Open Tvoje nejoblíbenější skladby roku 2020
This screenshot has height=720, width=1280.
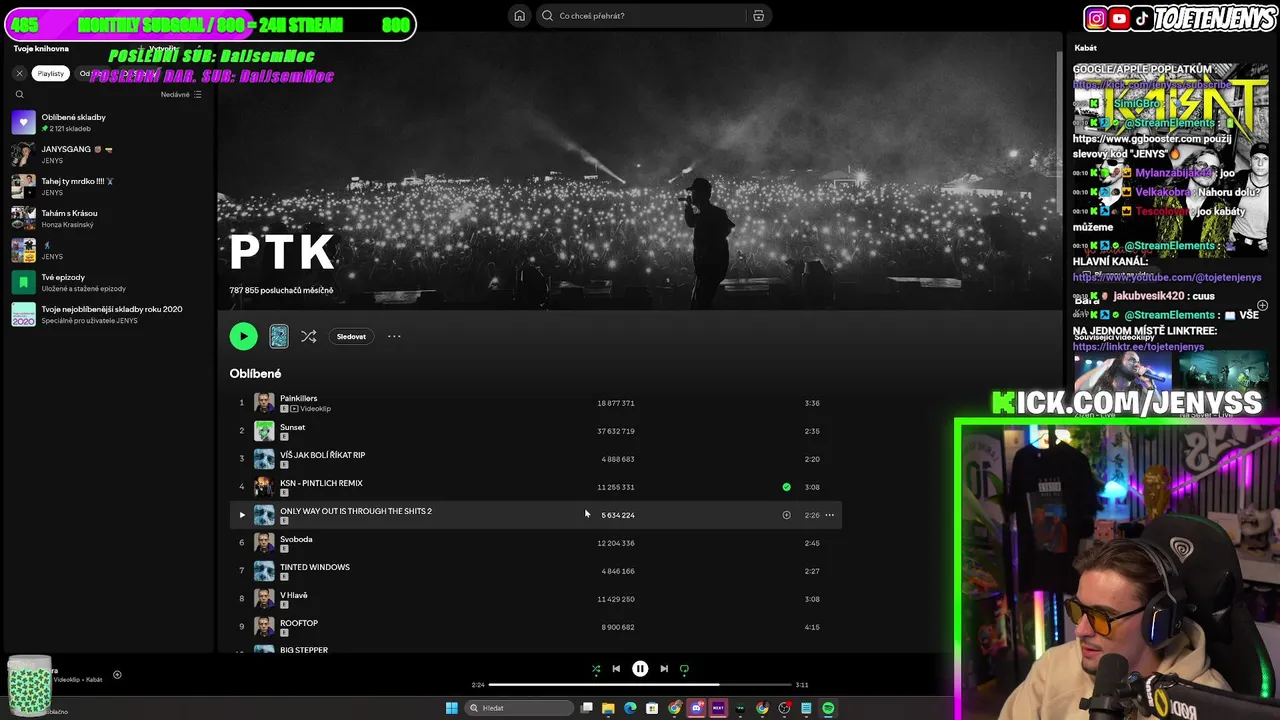click(110, 314)
